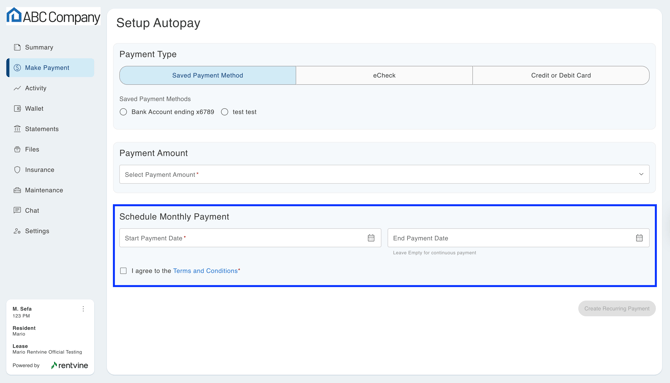The height and width of the screenshot is (383, 670).
Task: Click the Wallet icon in sidebar
Action: [x=17, y=109]
